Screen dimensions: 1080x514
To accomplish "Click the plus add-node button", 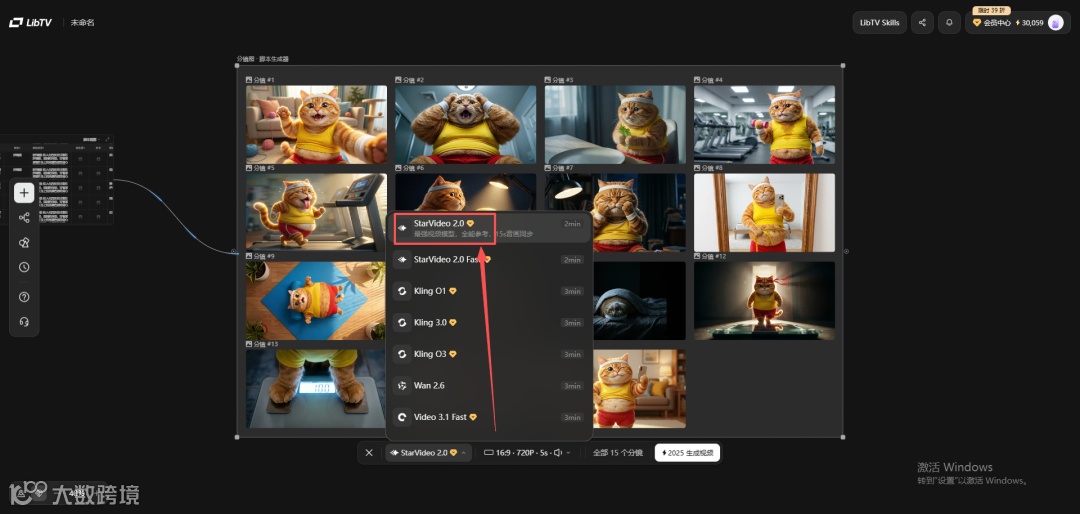I will click(24, 192).
